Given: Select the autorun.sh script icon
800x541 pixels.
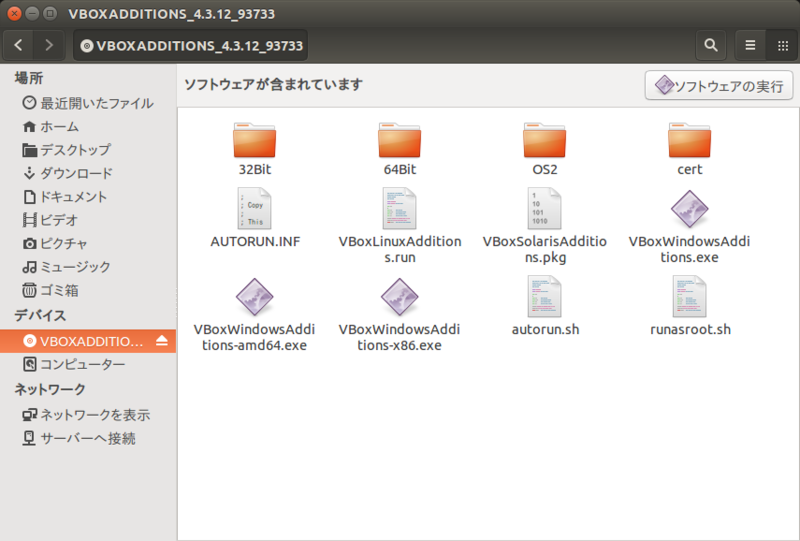Looking at the screenshot, I should click(544, 297).
